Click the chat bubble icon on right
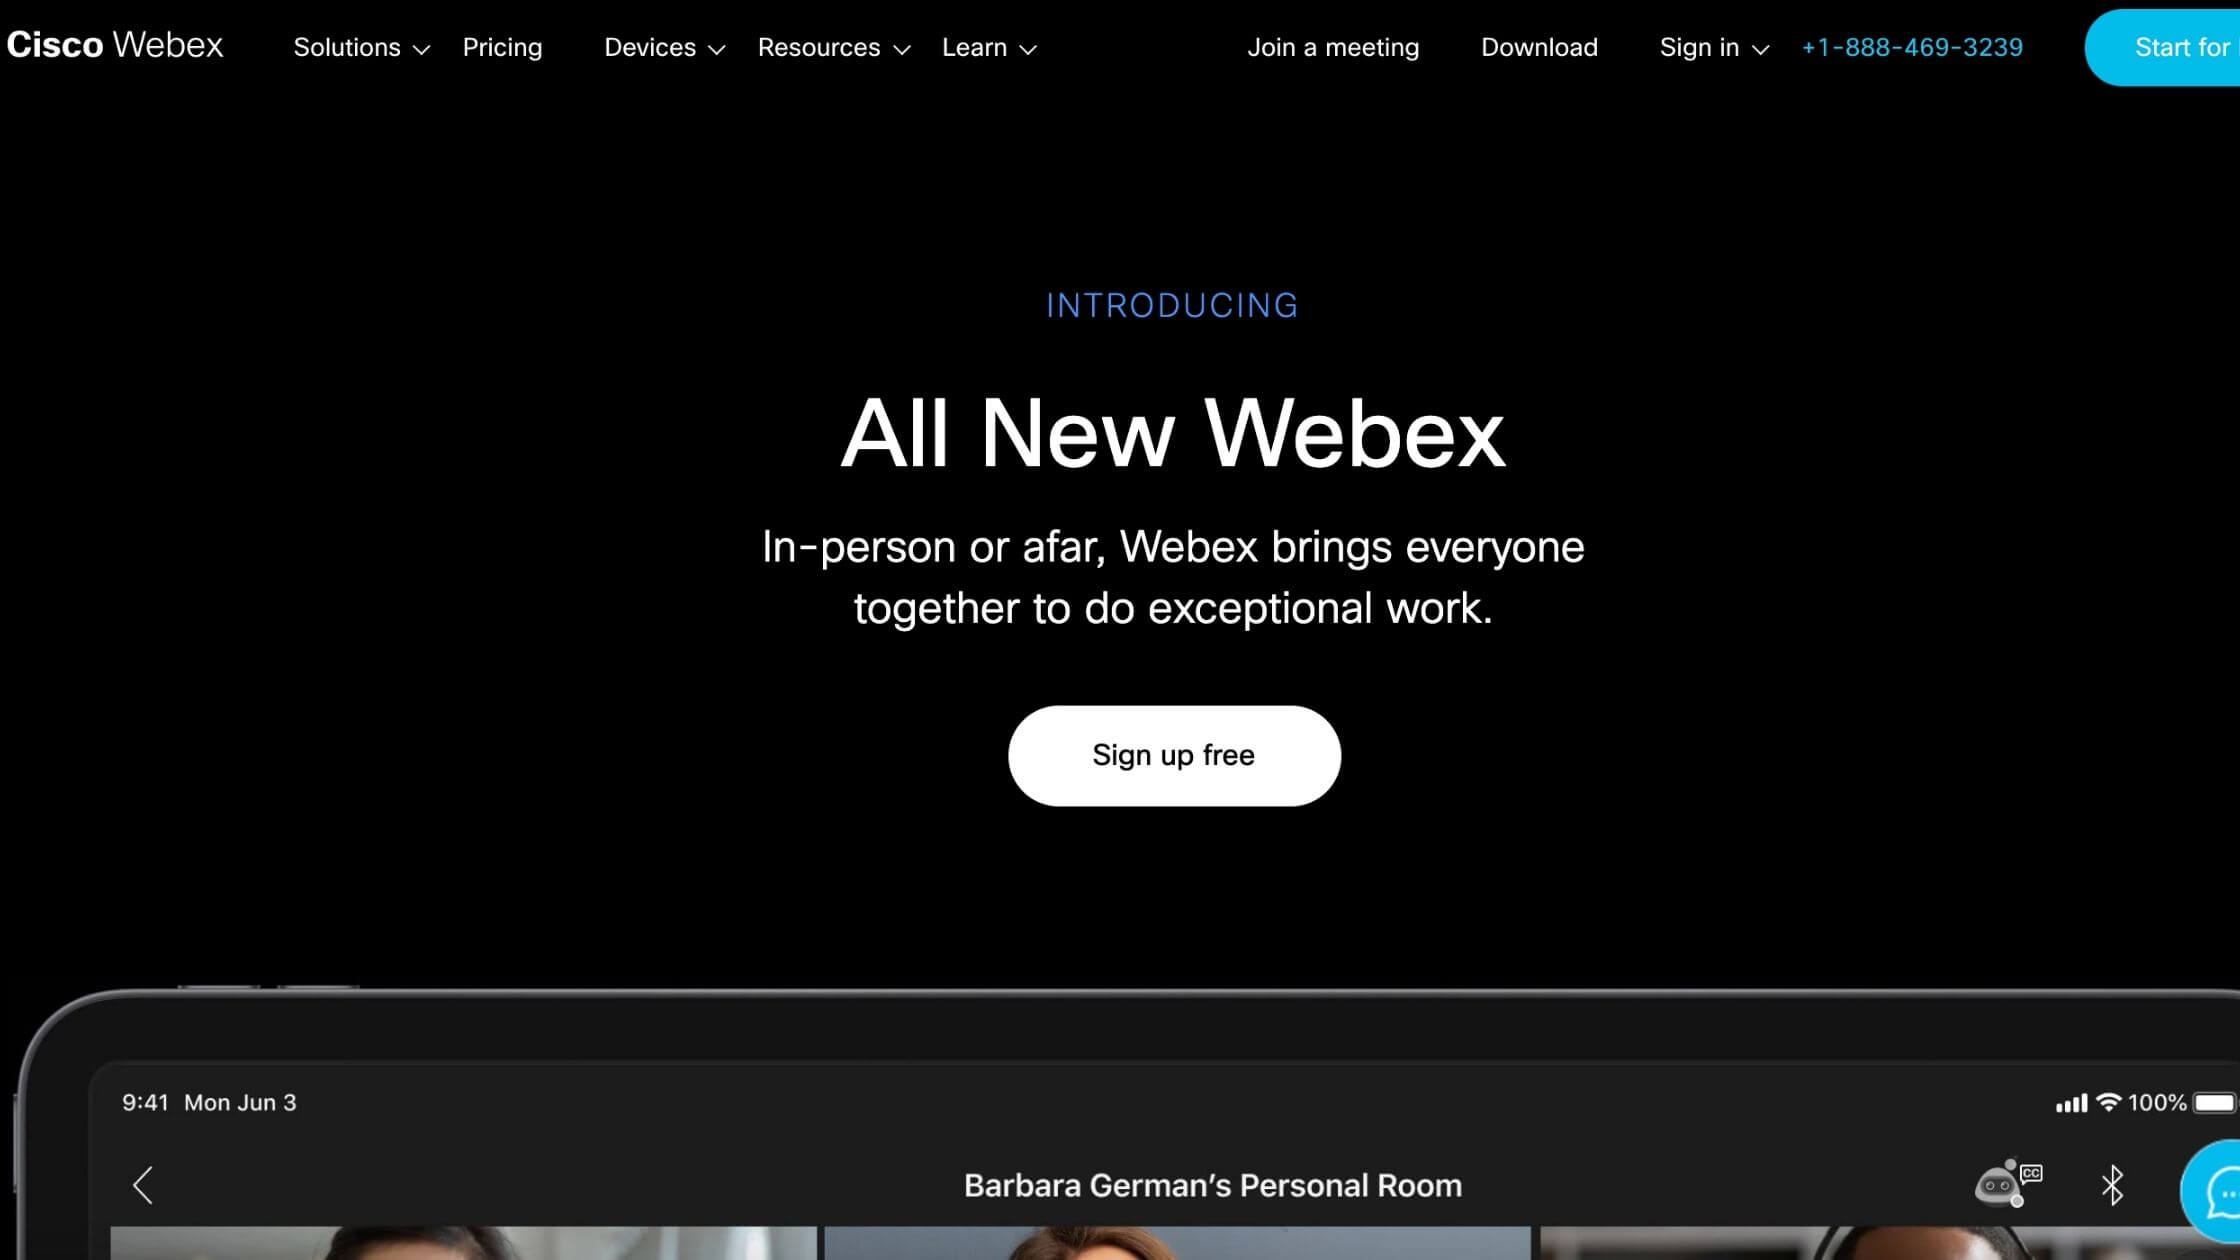The width and height of the screenshot is (2240, 1260). pos(2215,1192)
